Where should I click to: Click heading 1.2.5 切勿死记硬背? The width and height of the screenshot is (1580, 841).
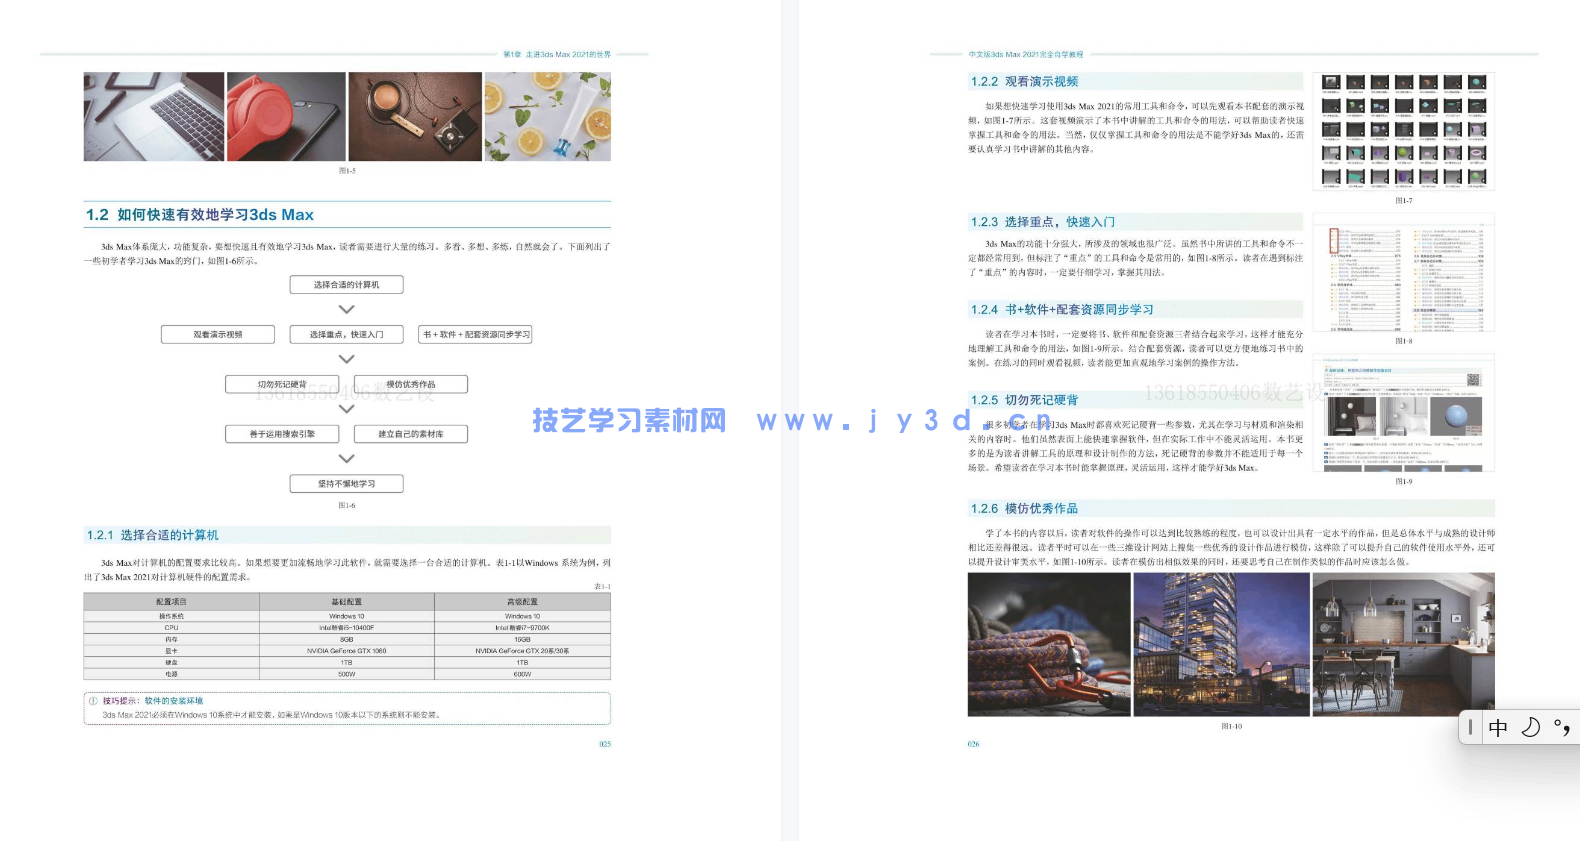(x=1024, y=400)
